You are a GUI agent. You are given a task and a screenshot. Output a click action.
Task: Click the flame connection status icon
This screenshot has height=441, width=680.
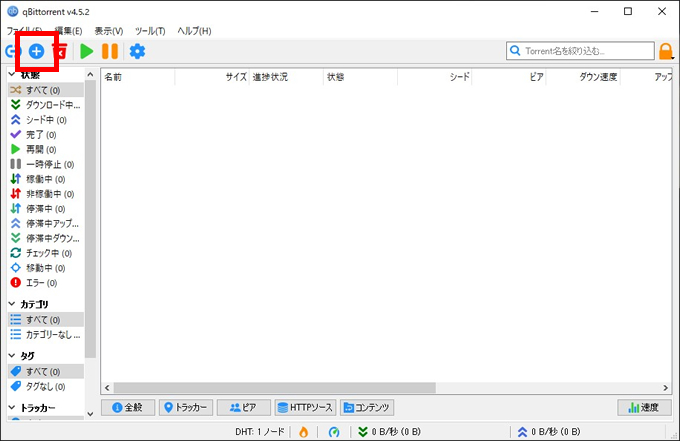(304, 431)
